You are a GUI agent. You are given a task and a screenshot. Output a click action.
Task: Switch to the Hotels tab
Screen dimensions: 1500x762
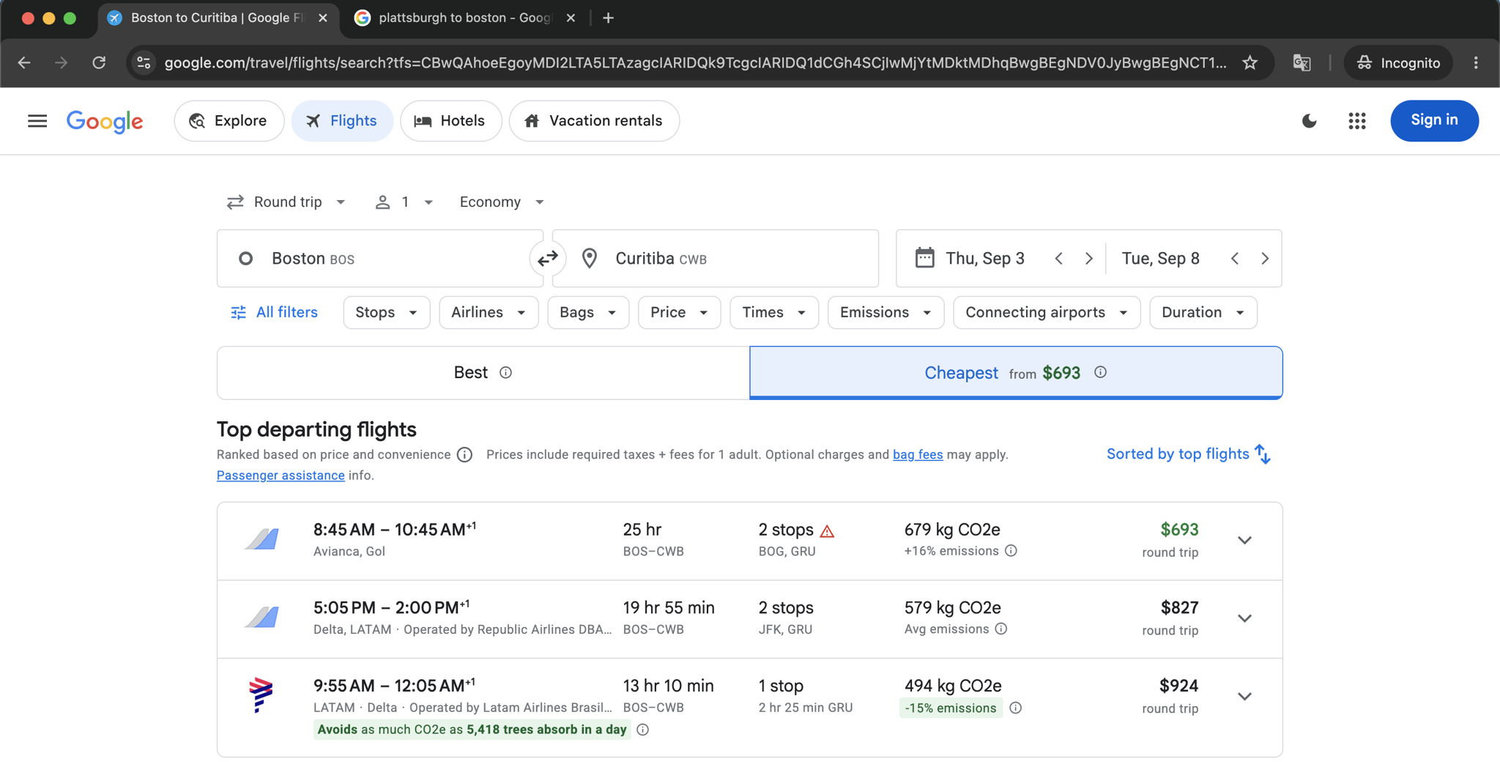click(450, 121)
